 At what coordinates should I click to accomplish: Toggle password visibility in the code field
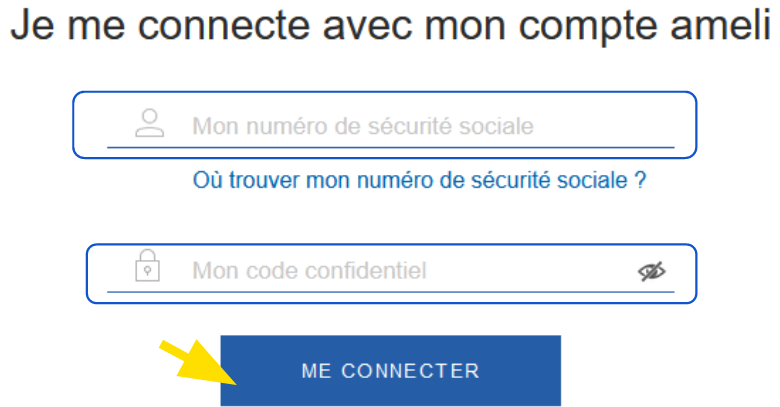click(x=651, y=271)
